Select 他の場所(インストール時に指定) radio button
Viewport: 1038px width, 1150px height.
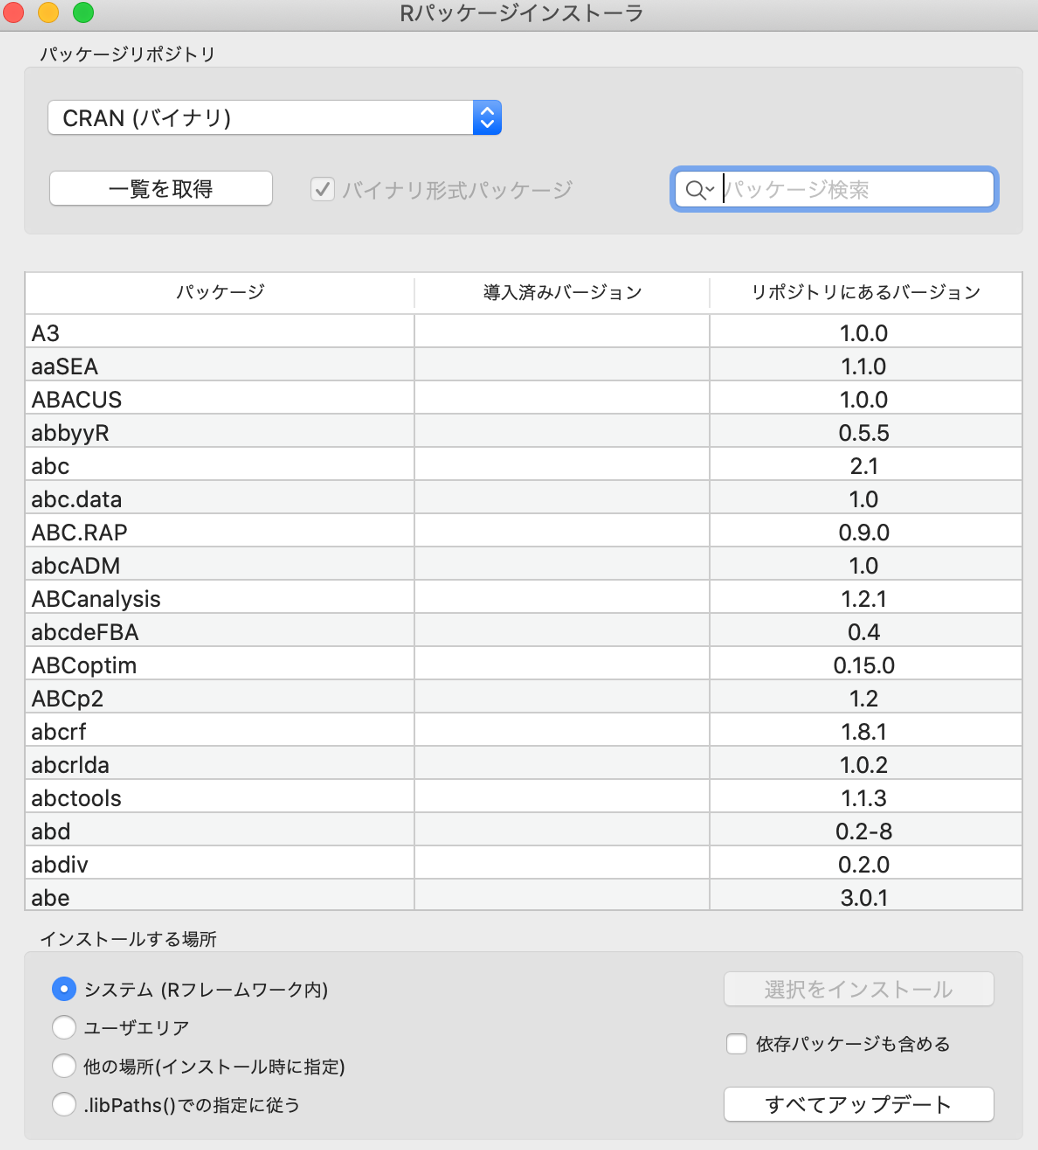pos(64,1066)
